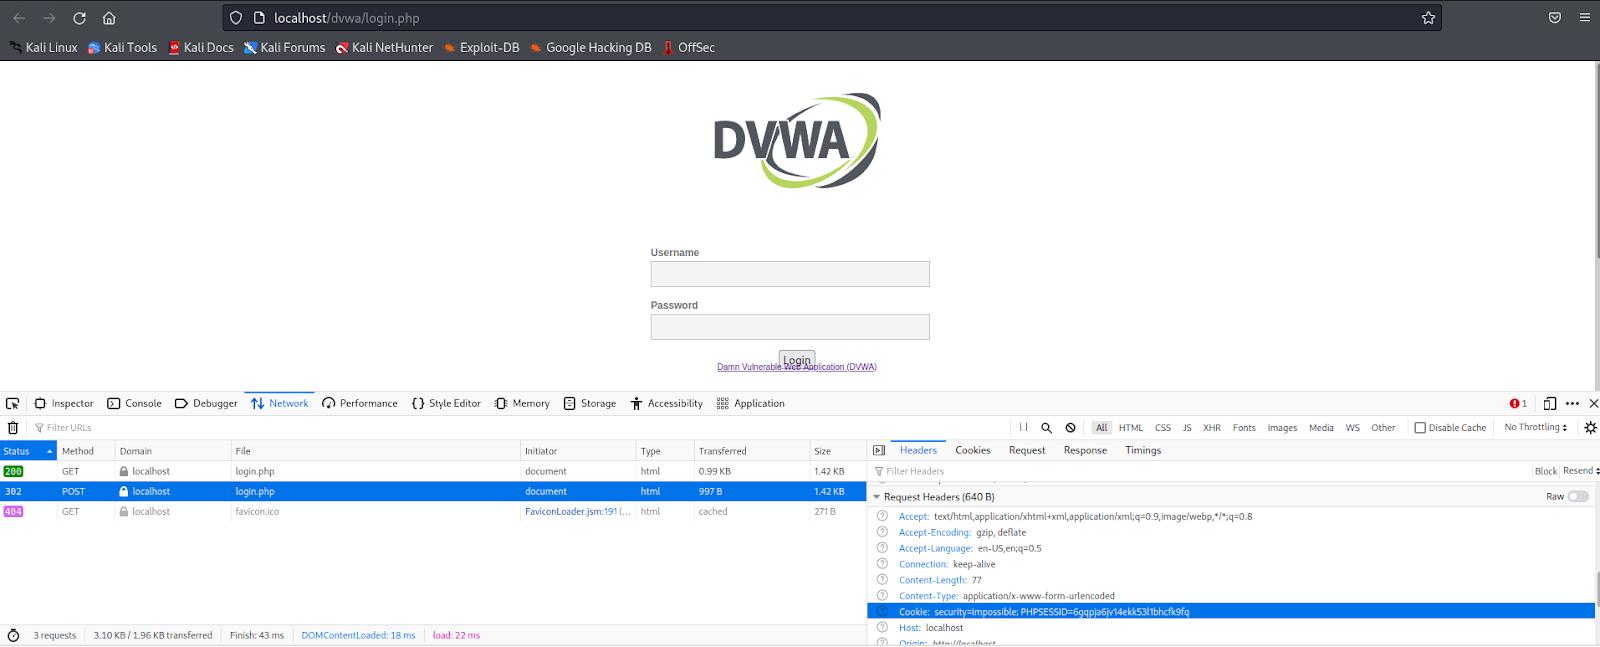Screen dimensions: 1600x647
Task: Click help icon beside Connection header
Action: tap(882, 564)
